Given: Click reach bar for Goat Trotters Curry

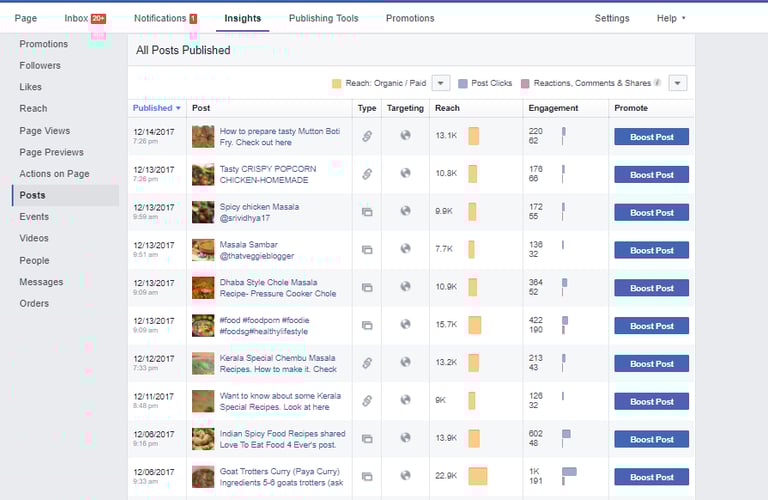Looking at the screenshot, I should click(x=478, y=476).
